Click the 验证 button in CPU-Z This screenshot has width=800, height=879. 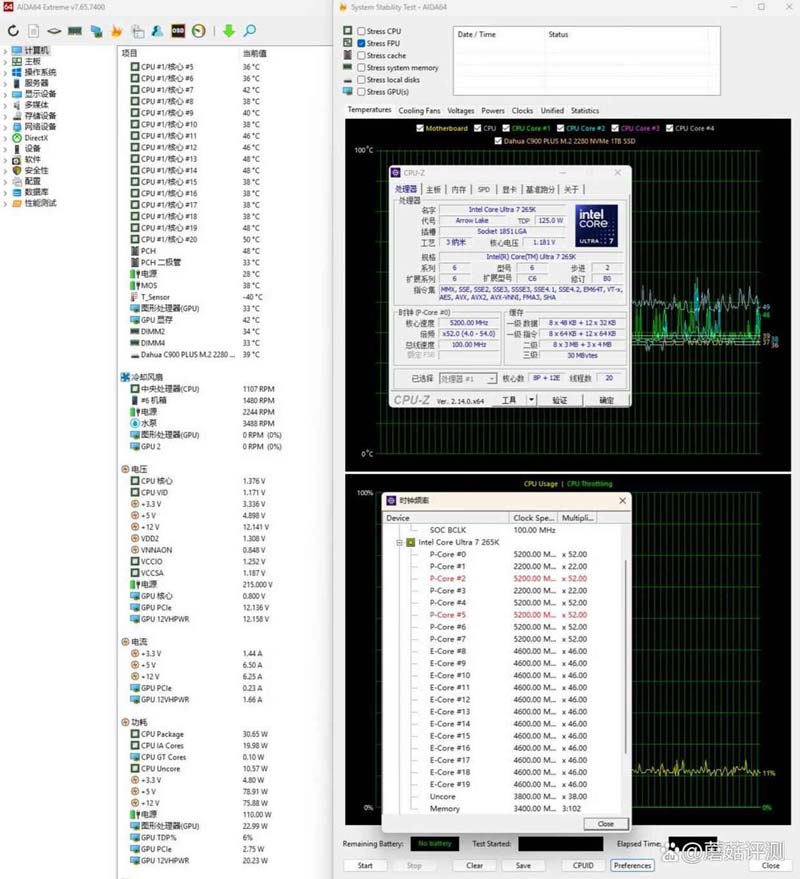(560, 400)
